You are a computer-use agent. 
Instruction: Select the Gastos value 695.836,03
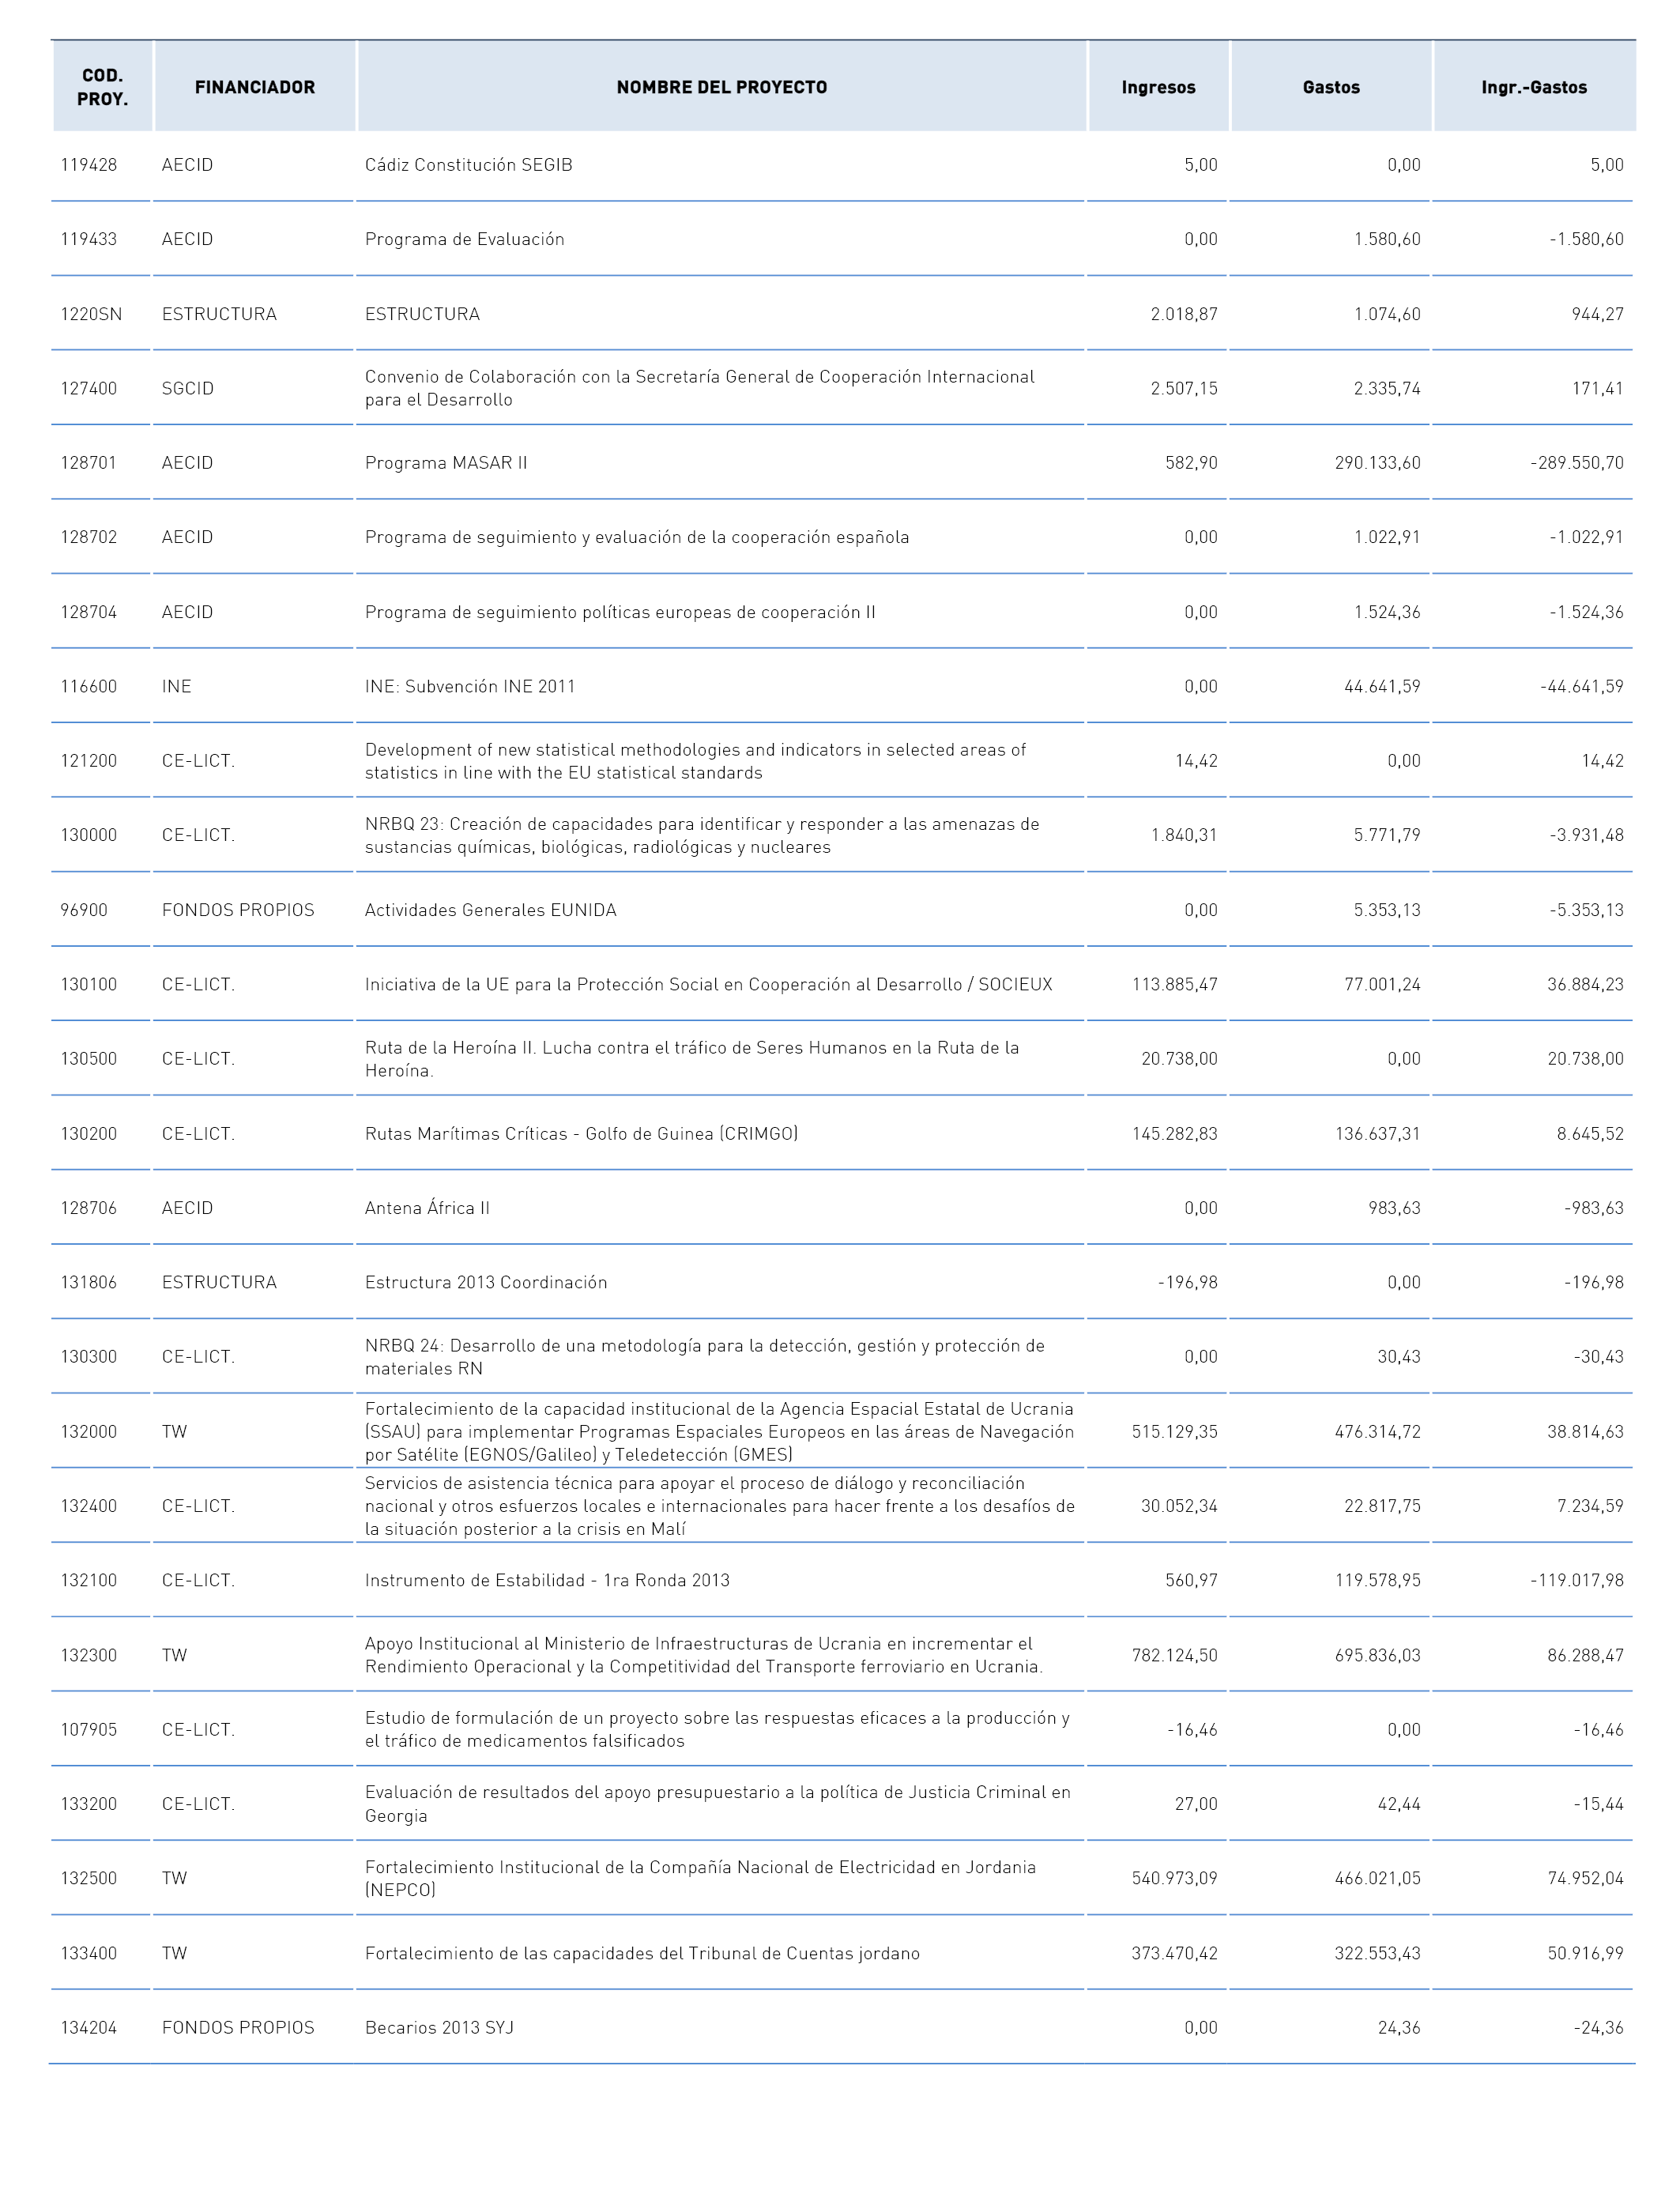click(x=1378, y=1656)
